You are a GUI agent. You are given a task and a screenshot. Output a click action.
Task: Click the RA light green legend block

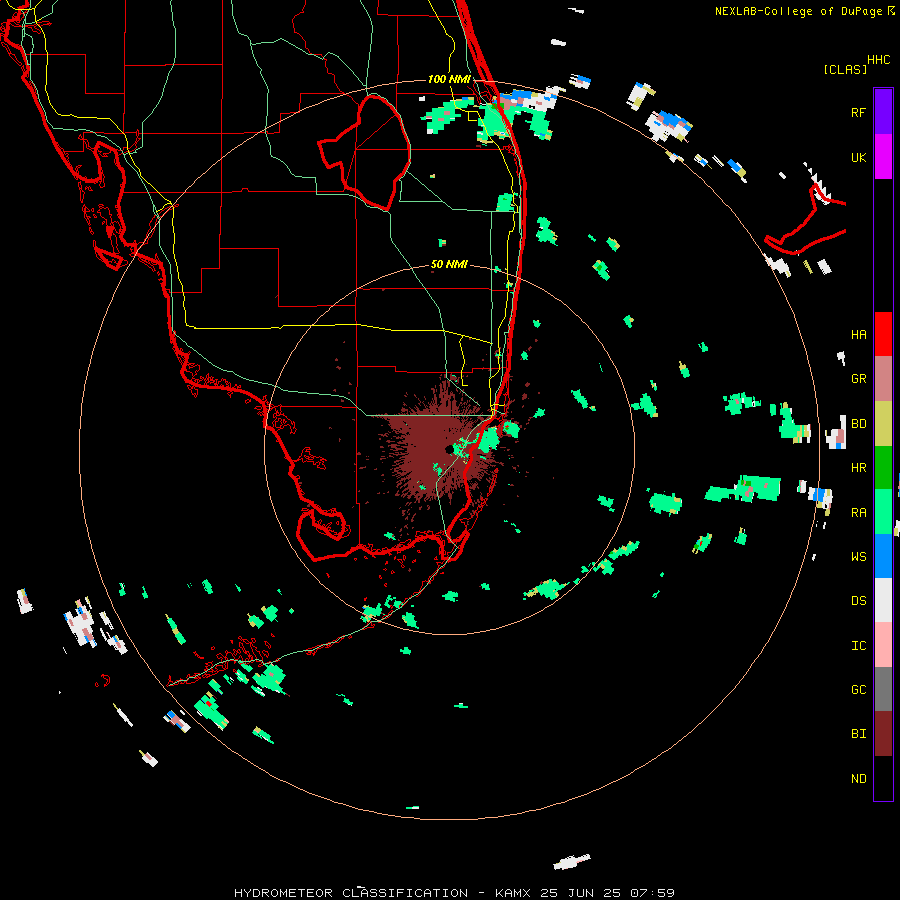pyautogui.click(x=883, y=512)
